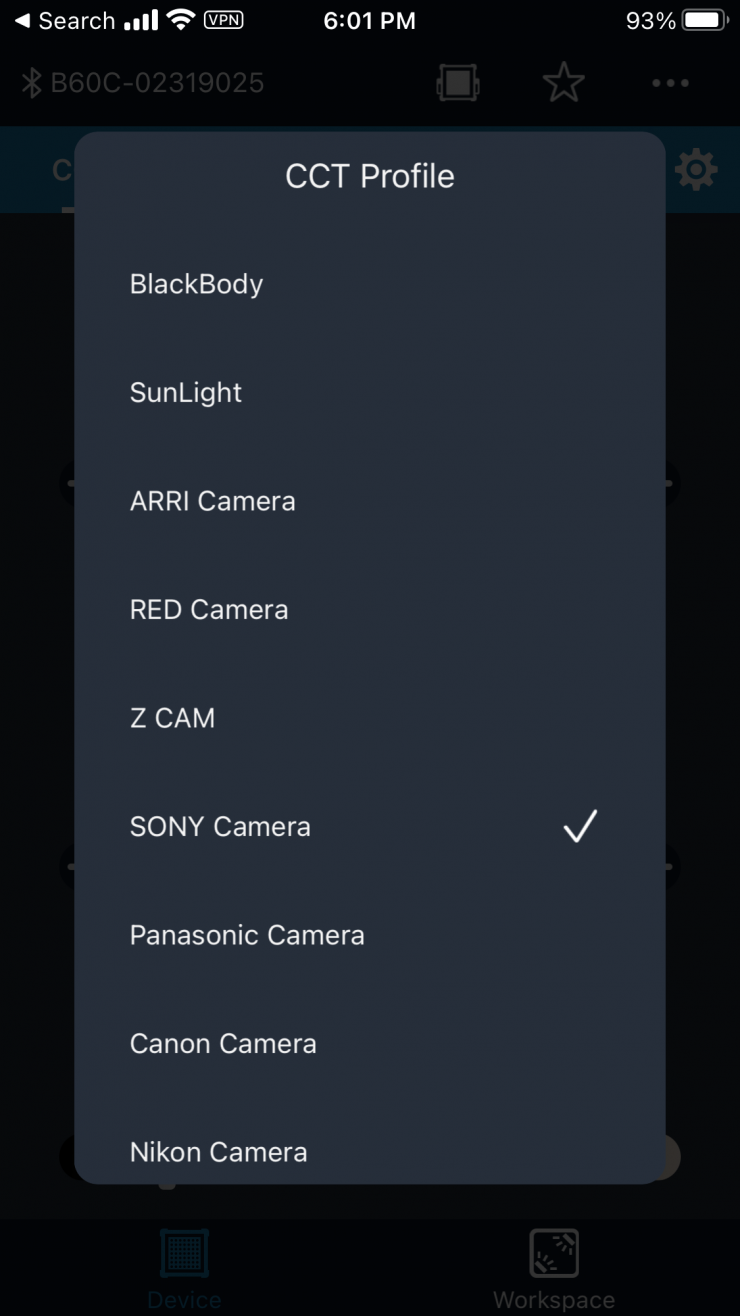This screenshot has width=740, height=1316.
Task: Tap the CCT Profile popup title
Action: click(370, 176)
